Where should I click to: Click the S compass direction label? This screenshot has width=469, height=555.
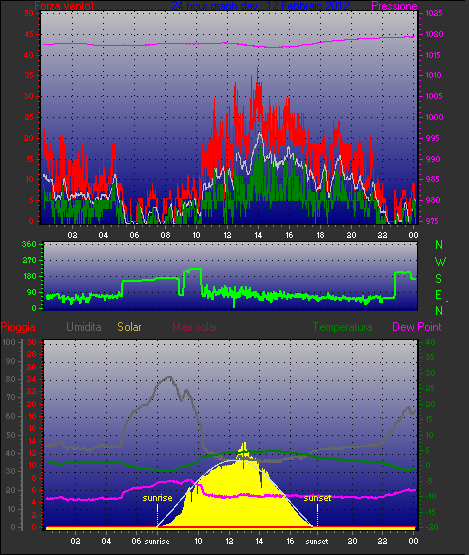[439, 279]
